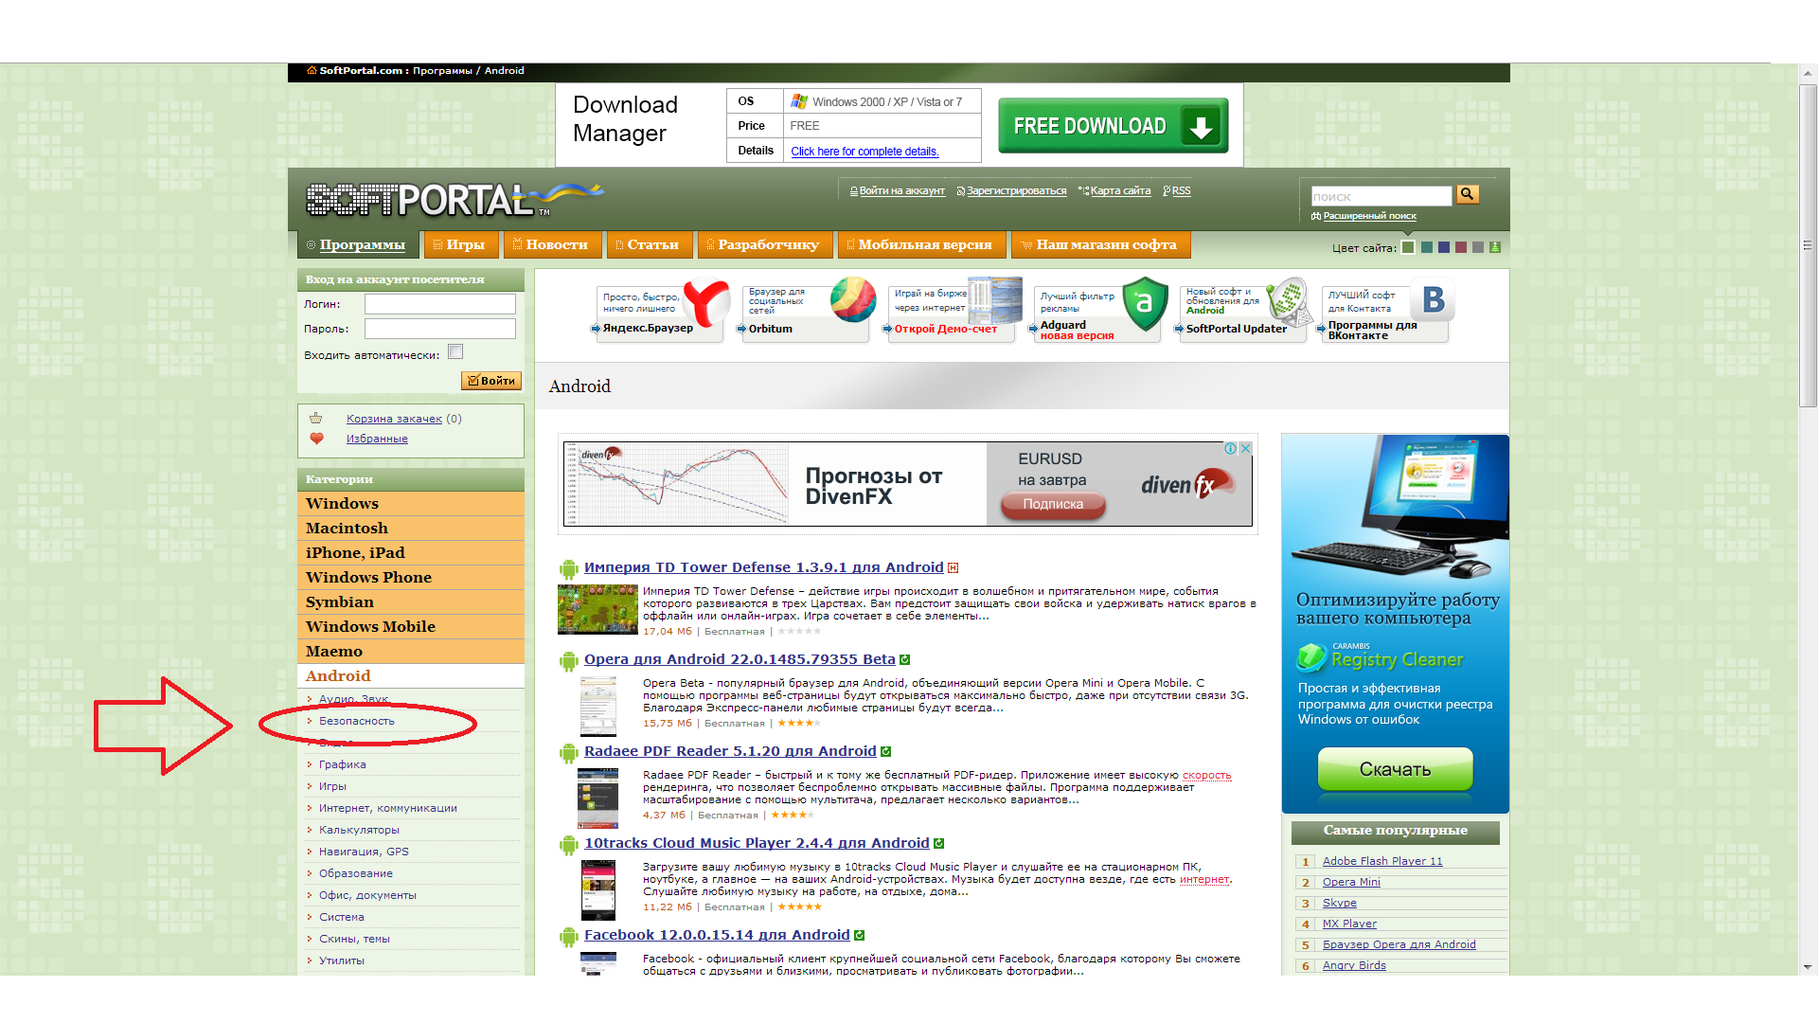This screenshot has height=1023, width=1818.
Task: Click the SoftPortal logo
Action: 453,198
